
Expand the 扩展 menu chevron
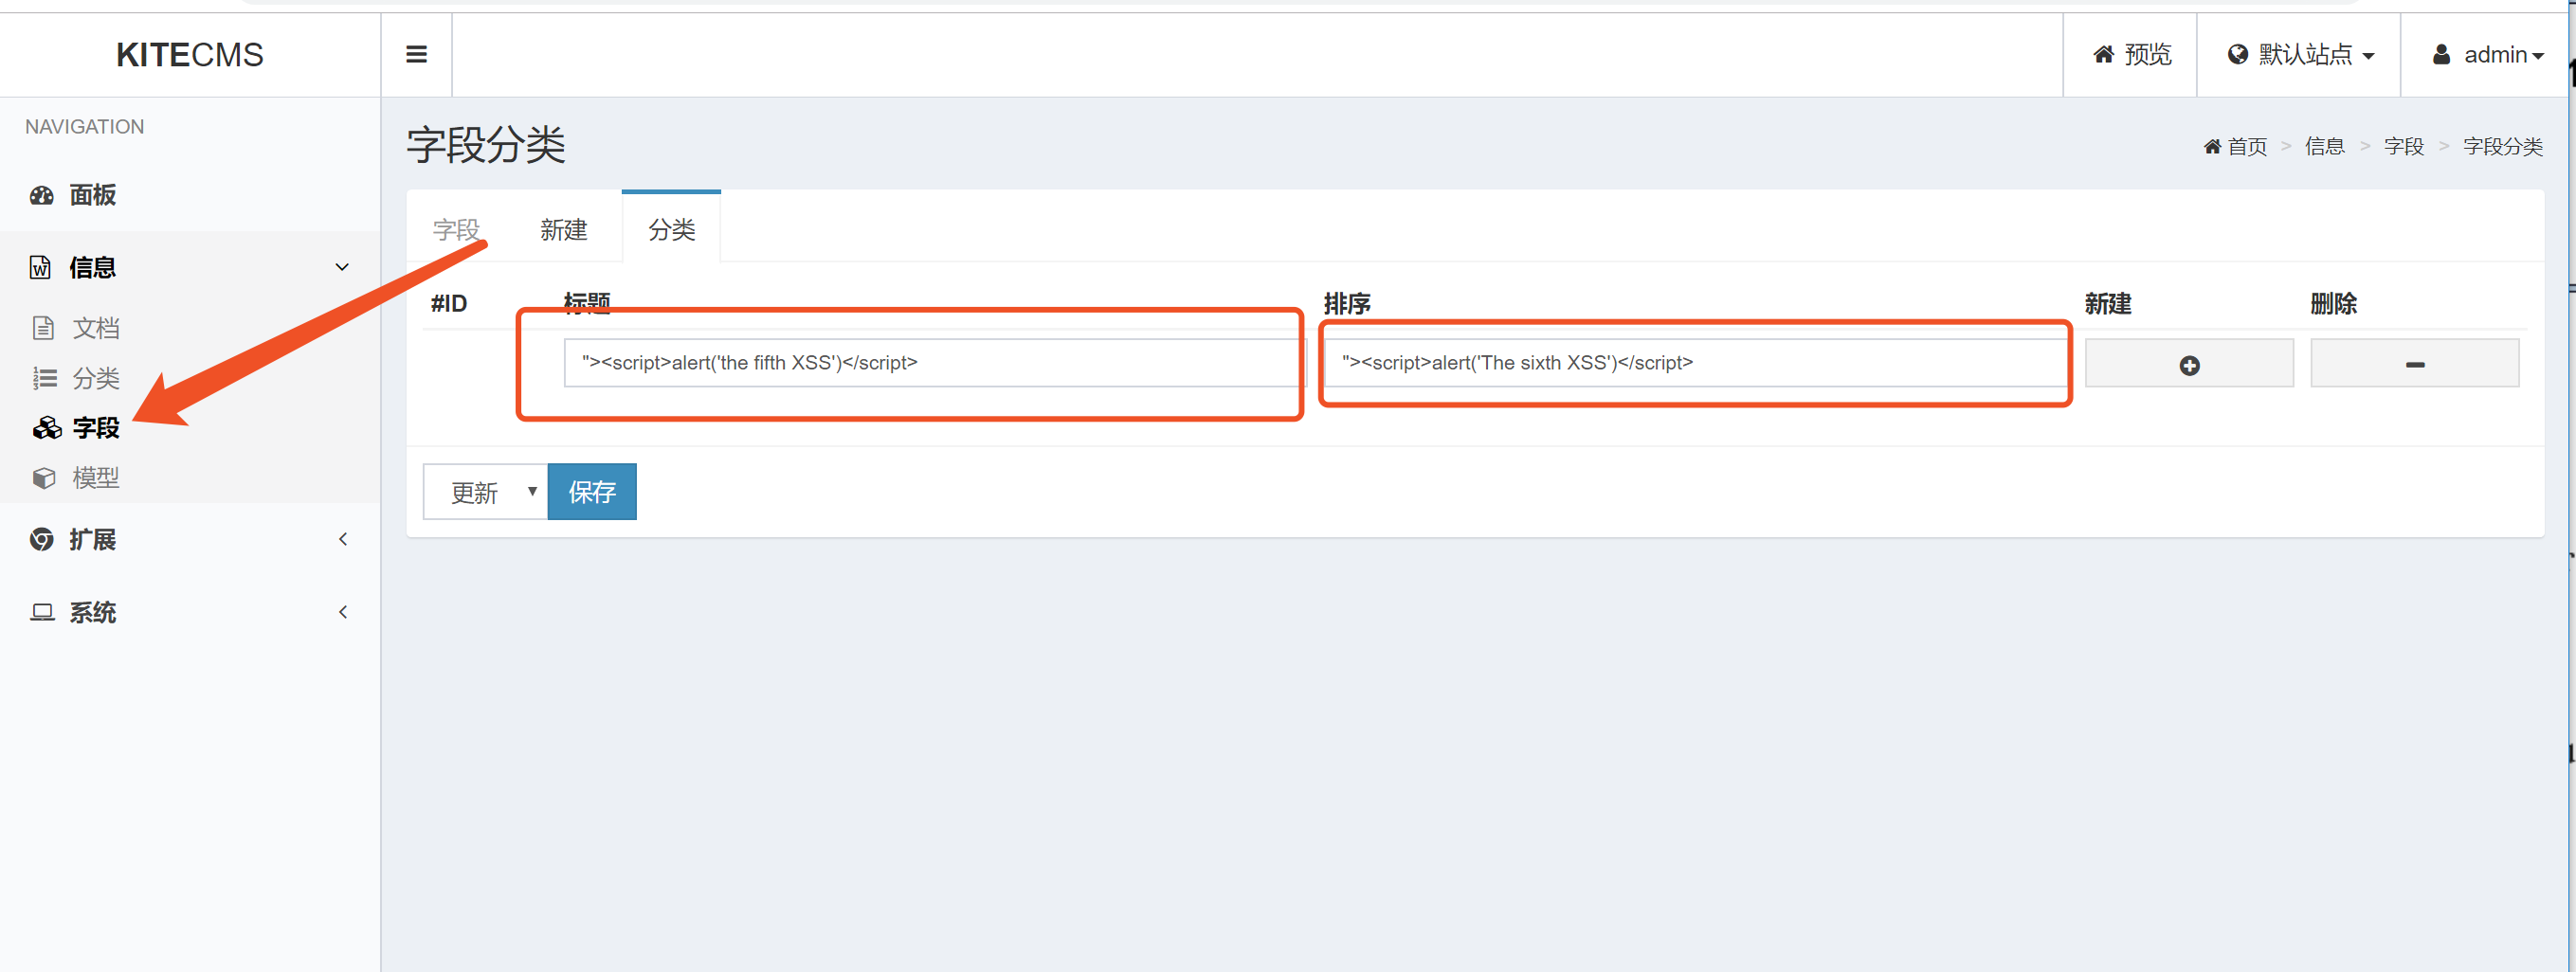click(x=343, y=540)
